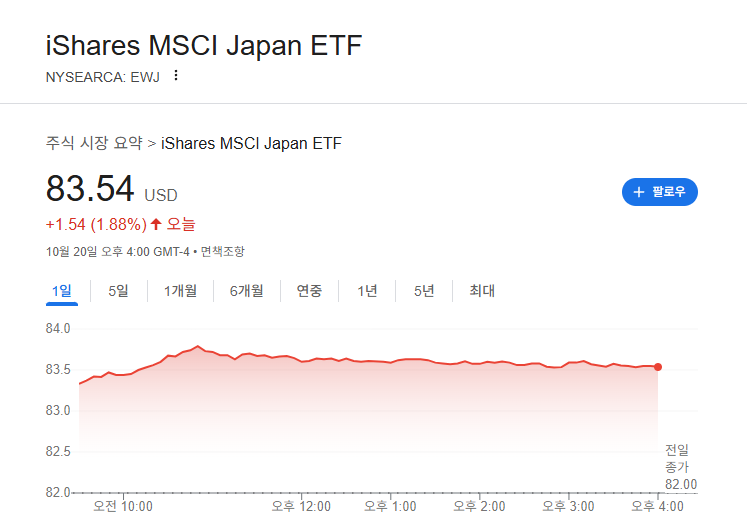Click the 전일 종가 82.00 label
Viewport: 747px width, 528px height.
click(x=681, y=467)
